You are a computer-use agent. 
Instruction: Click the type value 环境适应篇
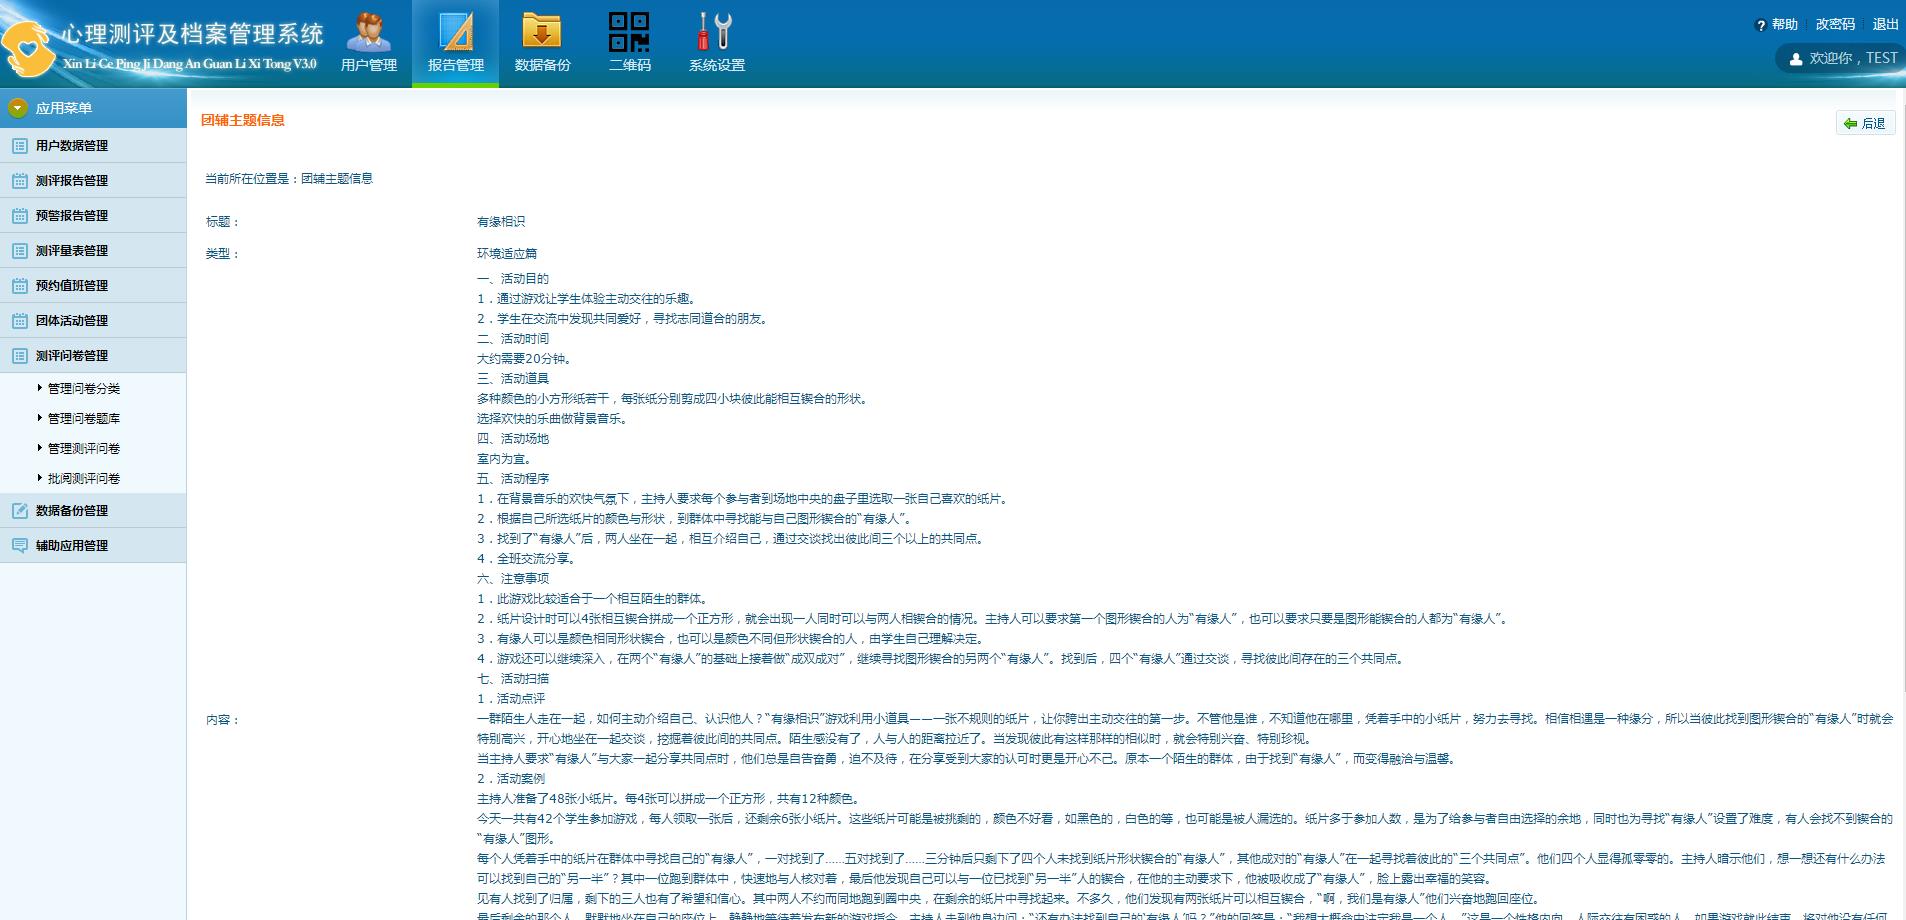click(507, 254)
